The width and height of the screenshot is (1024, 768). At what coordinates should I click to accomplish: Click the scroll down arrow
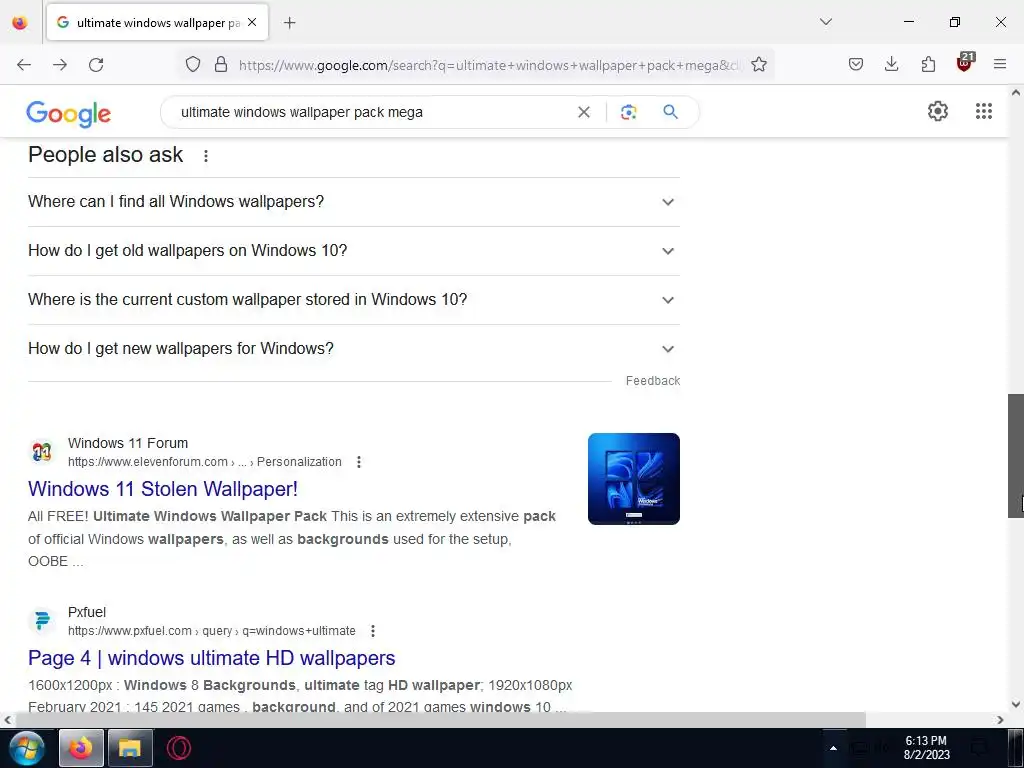(x=1016, y=705)
